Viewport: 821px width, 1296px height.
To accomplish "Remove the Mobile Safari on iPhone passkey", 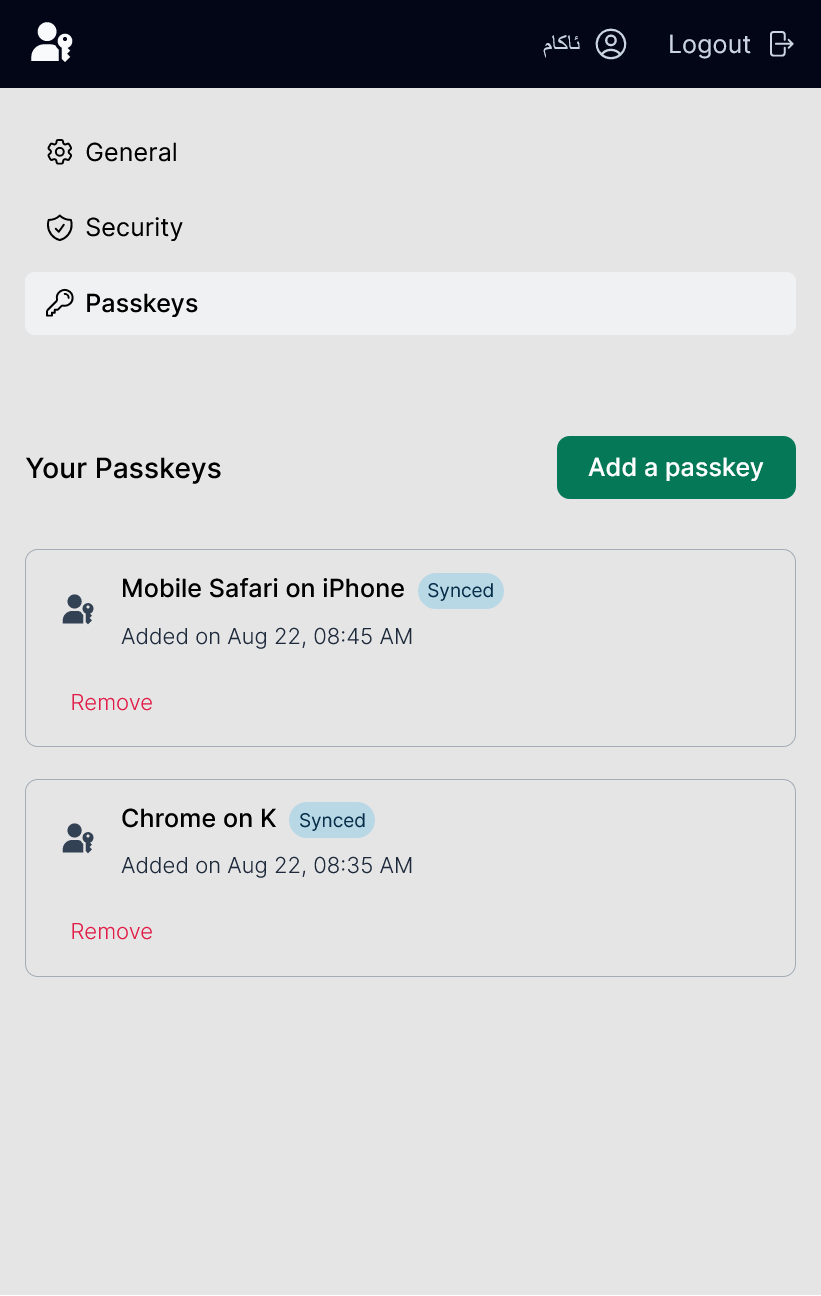I will tap(111, 702).
